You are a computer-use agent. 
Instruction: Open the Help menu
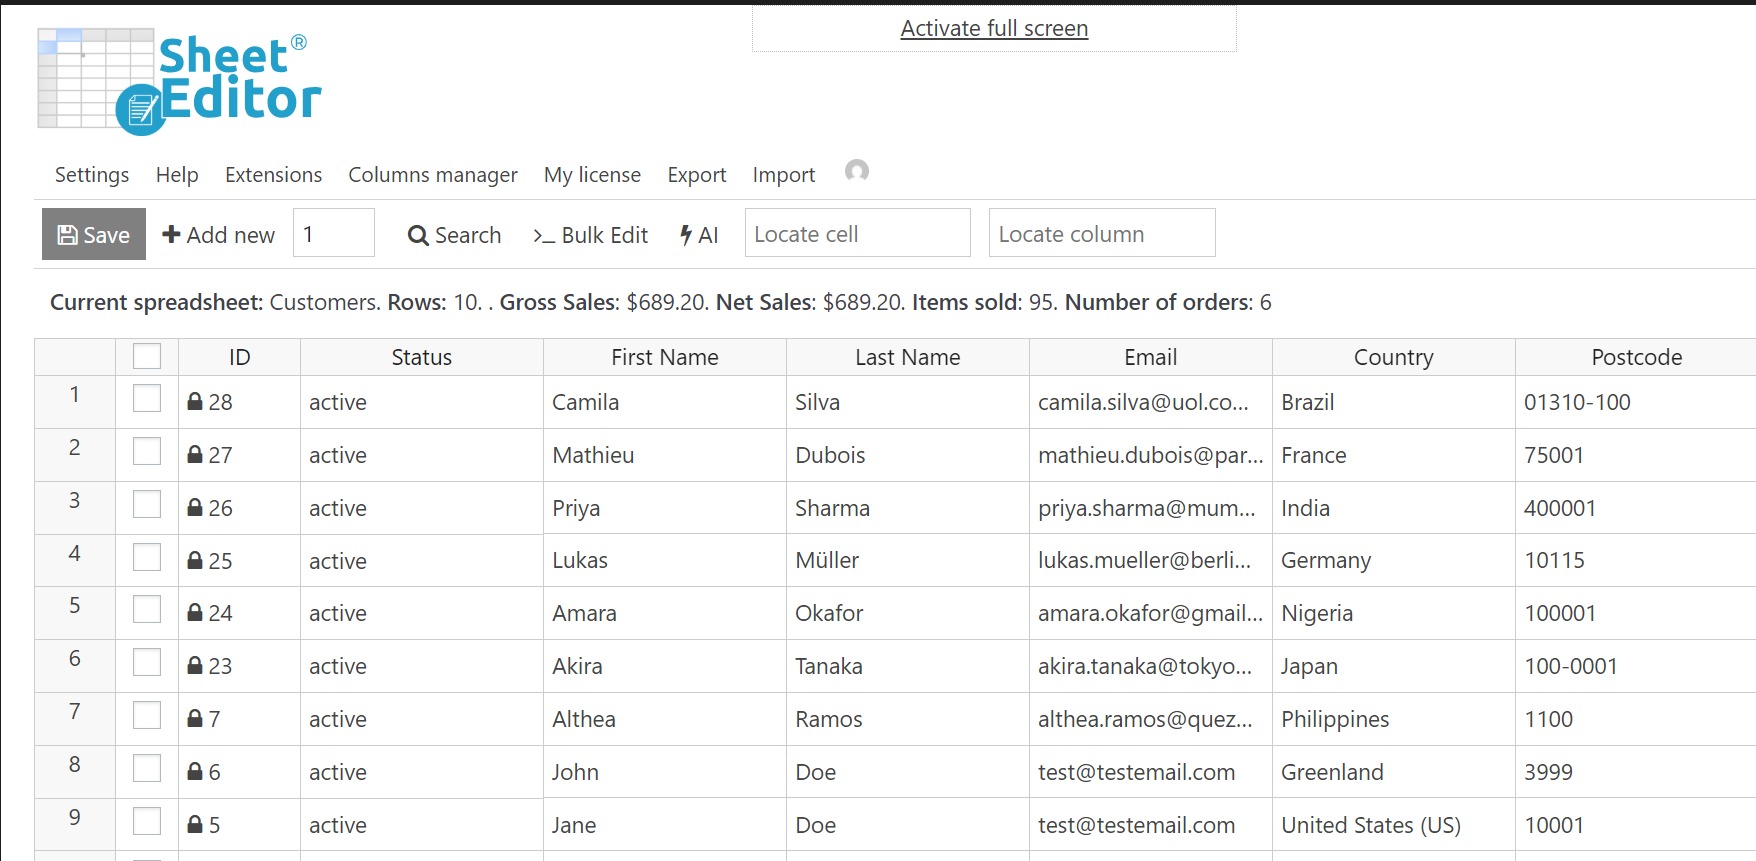[177, 175]
